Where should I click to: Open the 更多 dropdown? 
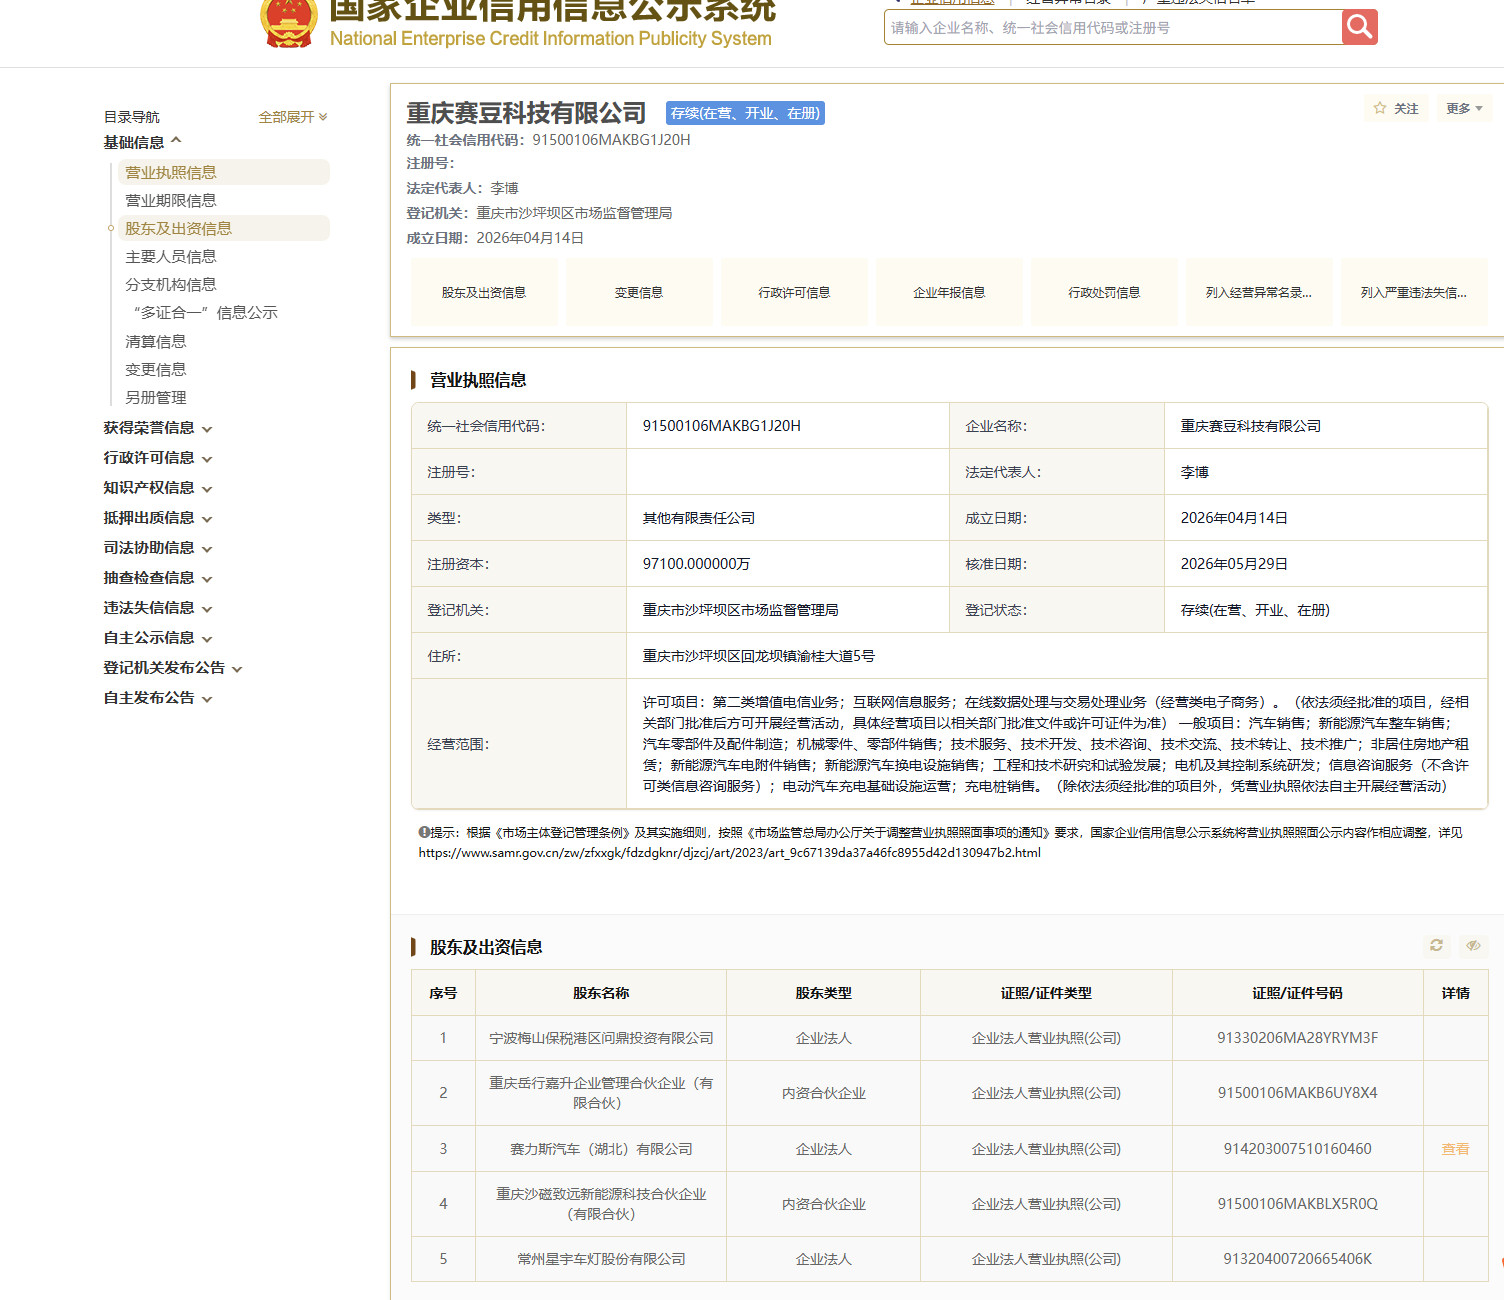click(x=1464, y=108)
